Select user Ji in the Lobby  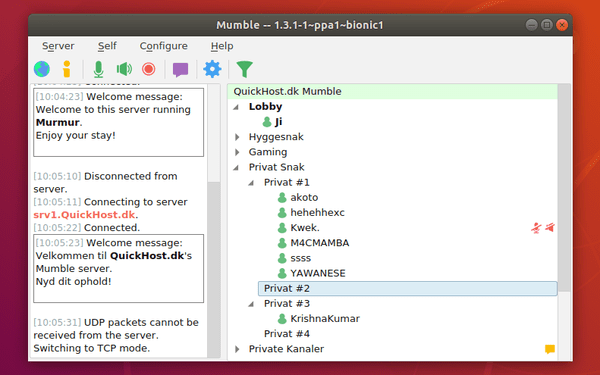coord(279,122)
